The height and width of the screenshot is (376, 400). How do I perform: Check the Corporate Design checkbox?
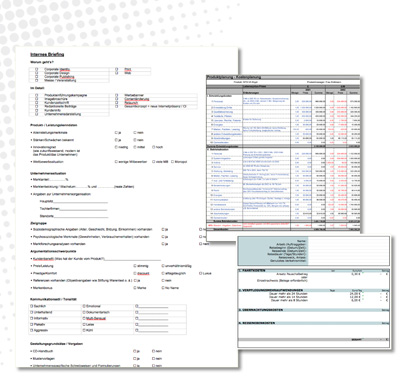(x=36, y=73)
